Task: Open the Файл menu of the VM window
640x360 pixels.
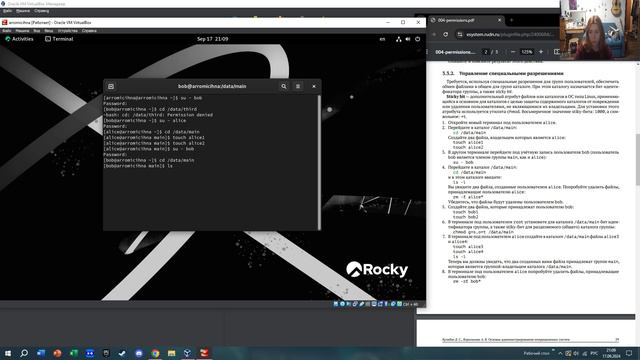Action: point(7,31)
